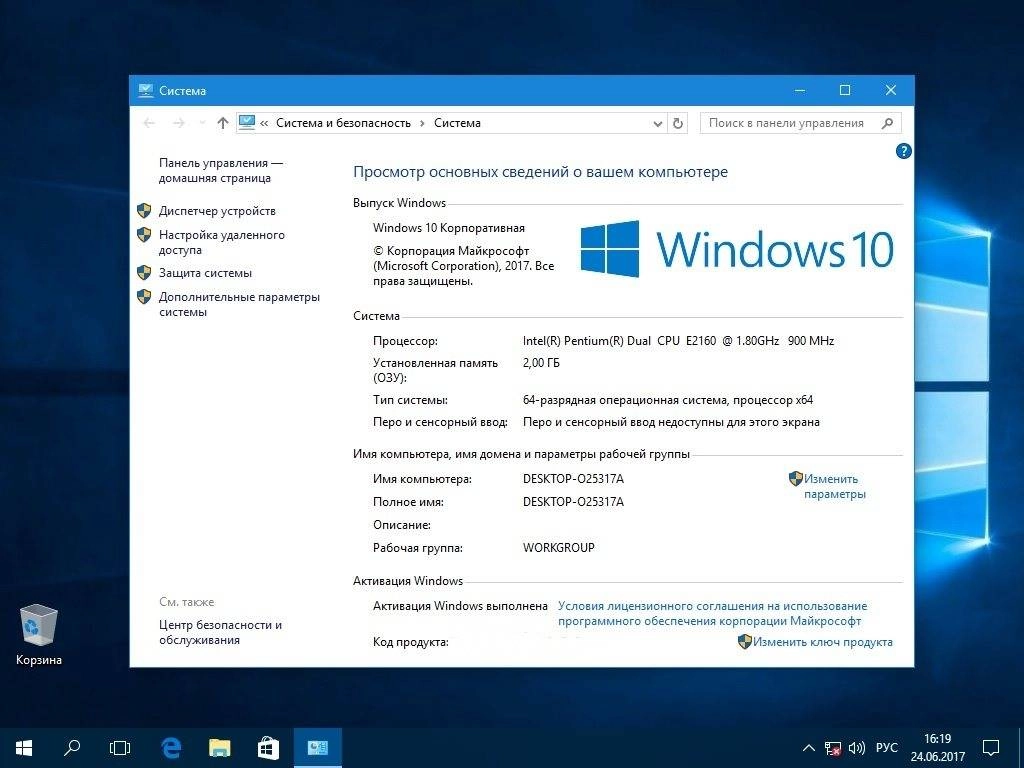The width and height of the screenshot is (1024, 768).
Task: Click shield icon beside 'Диспетчер устройств'
Action: pyautogui.click(x=144, y=210)
